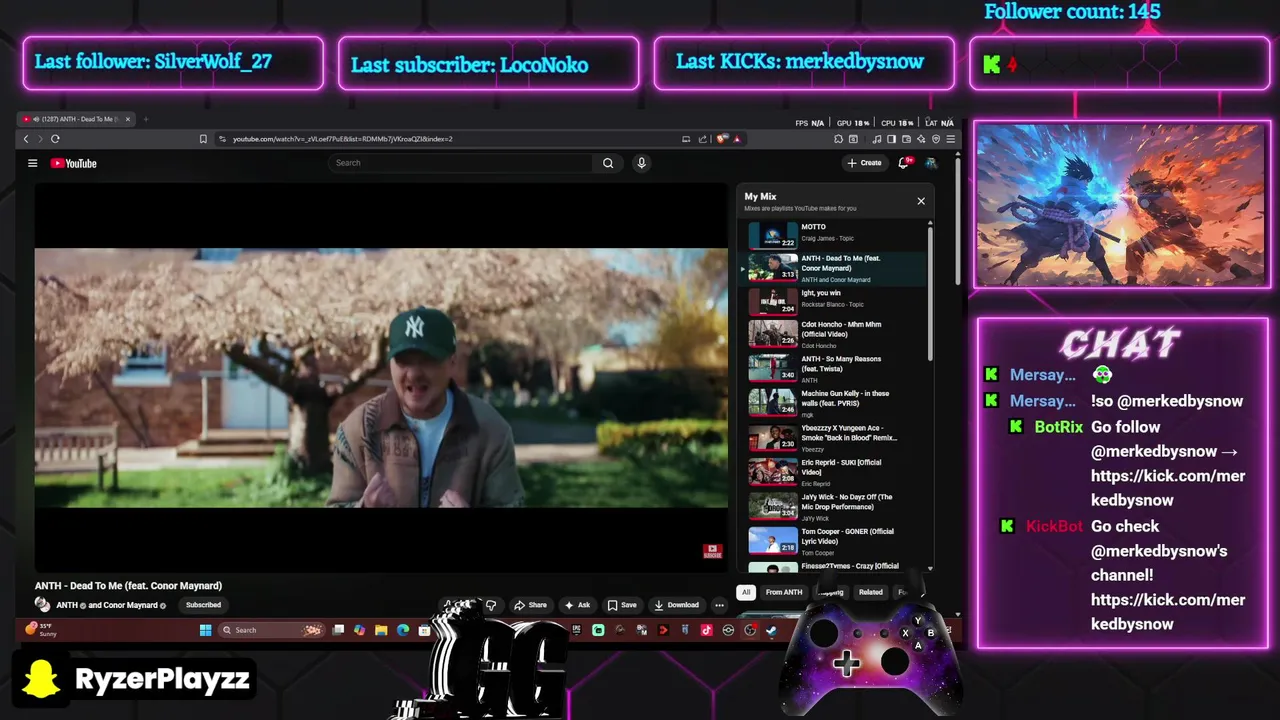1280x720 pixels.
Task: Save the video to a playlist
Action: pyautogui.click(x=621, y=605)
